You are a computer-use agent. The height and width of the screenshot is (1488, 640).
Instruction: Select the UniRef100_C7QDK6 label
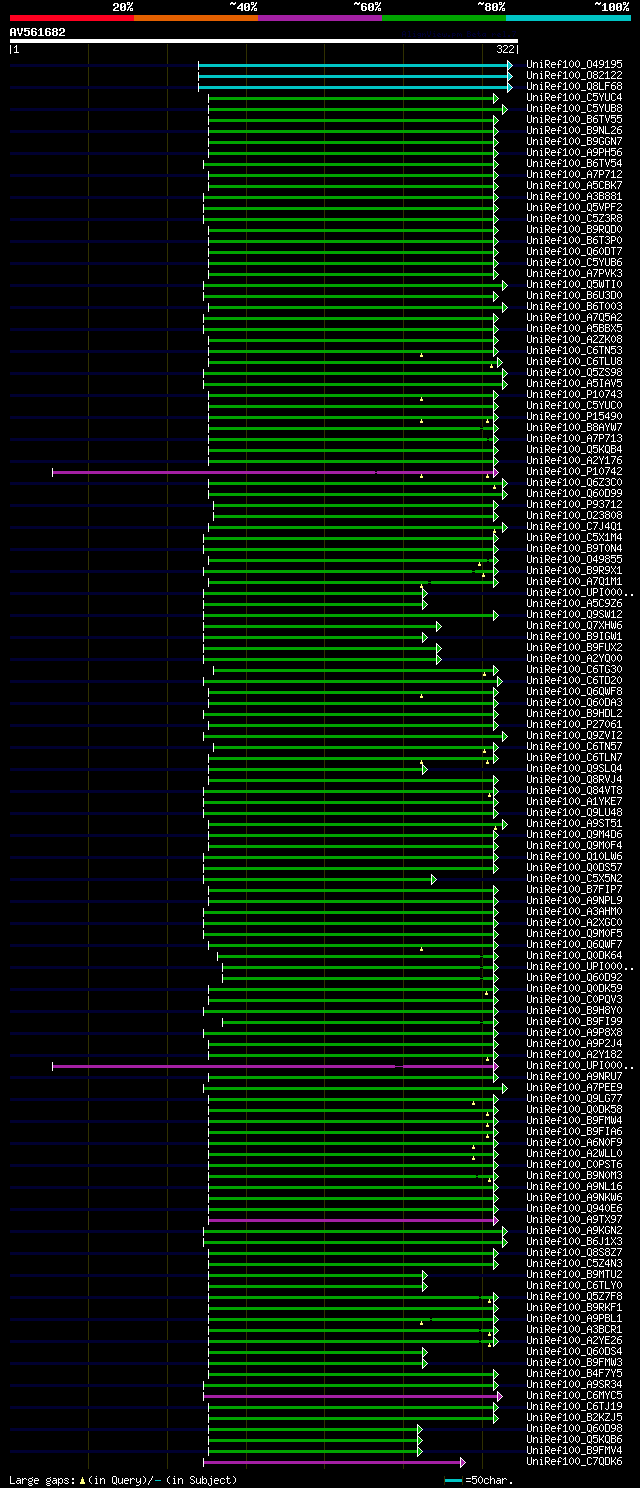click(x=575, y=1461)
